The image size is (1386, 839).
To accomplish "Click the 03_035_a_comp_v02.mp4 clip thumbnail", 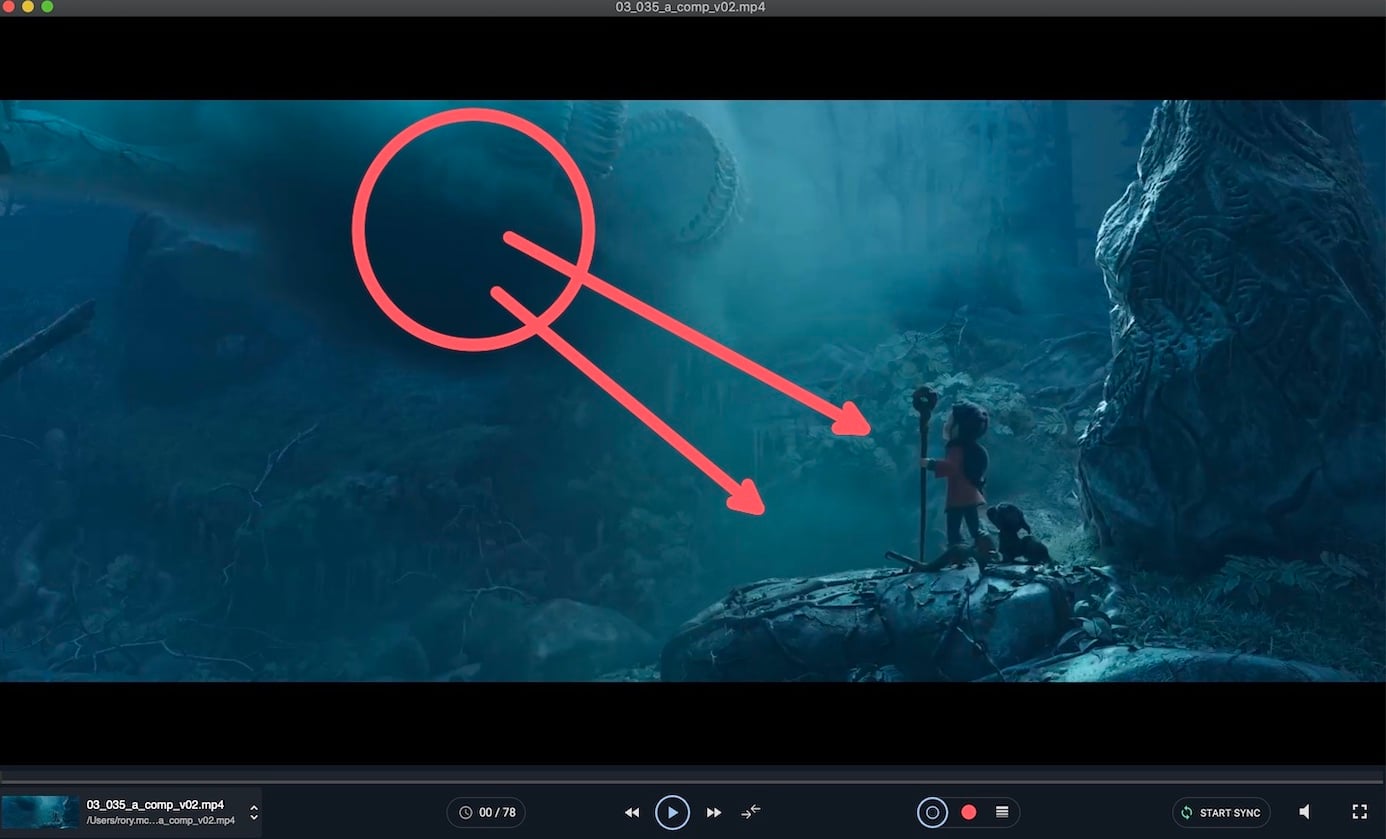I will (x=40, y=813).
